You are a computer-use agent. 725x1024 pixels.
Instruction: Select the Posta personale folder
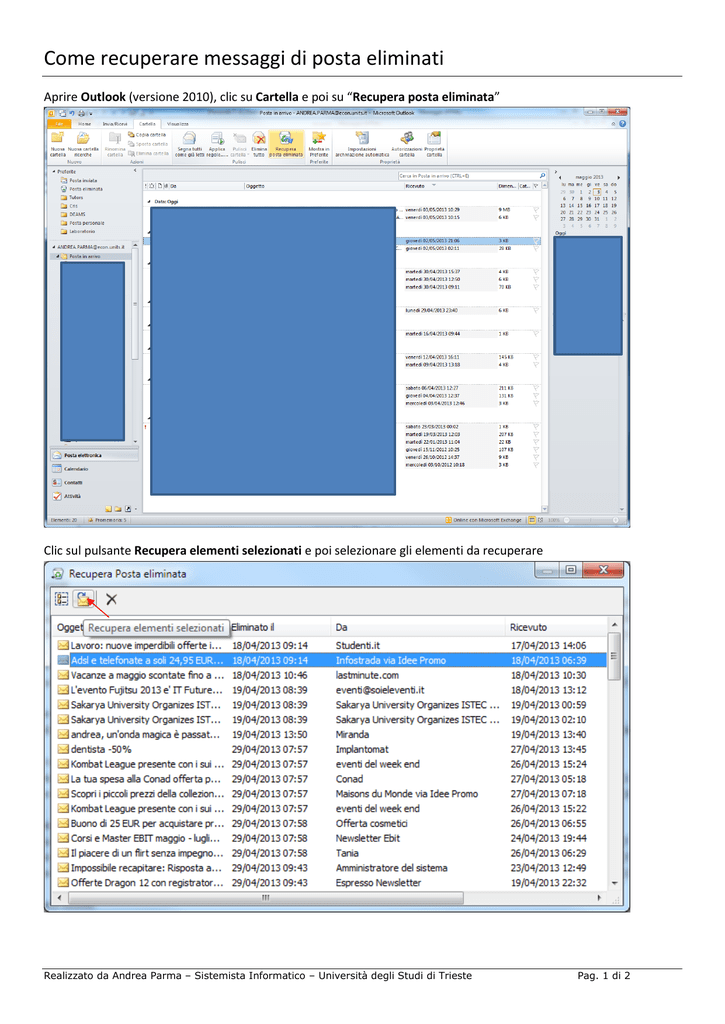coord(82,223)
